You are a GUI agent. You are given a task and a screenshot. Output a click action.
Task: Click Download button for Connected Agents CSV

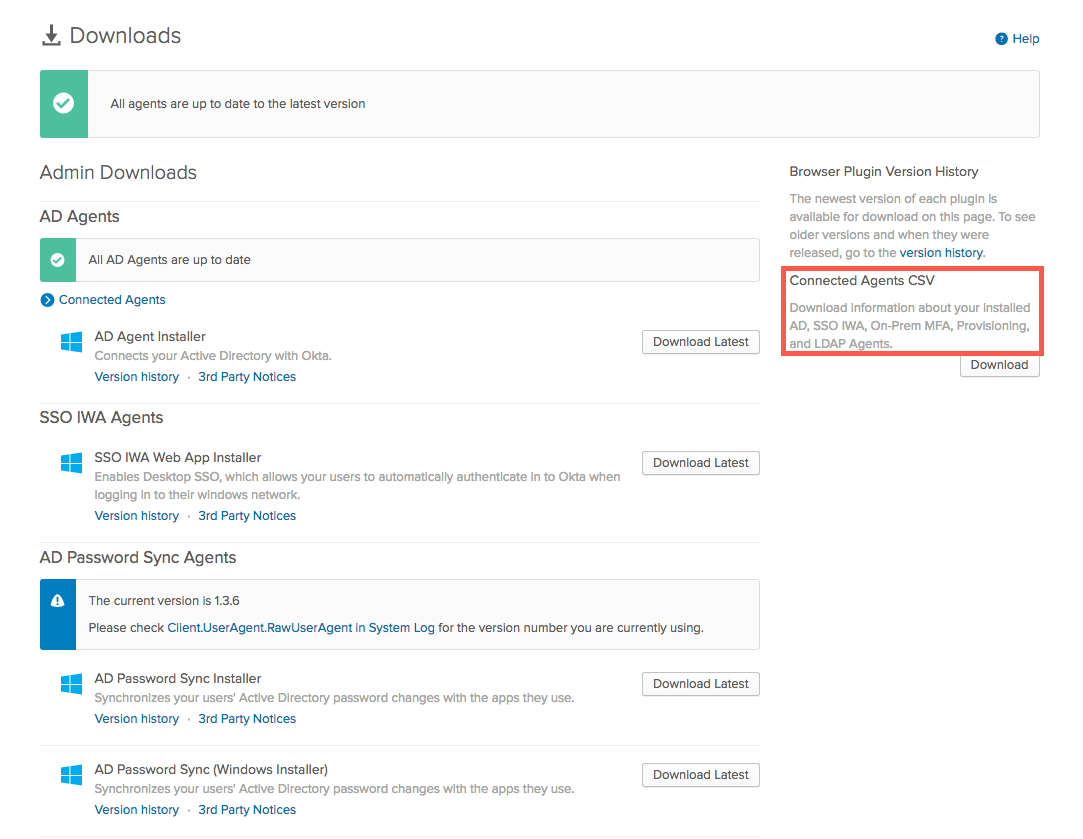coord(999,365)
